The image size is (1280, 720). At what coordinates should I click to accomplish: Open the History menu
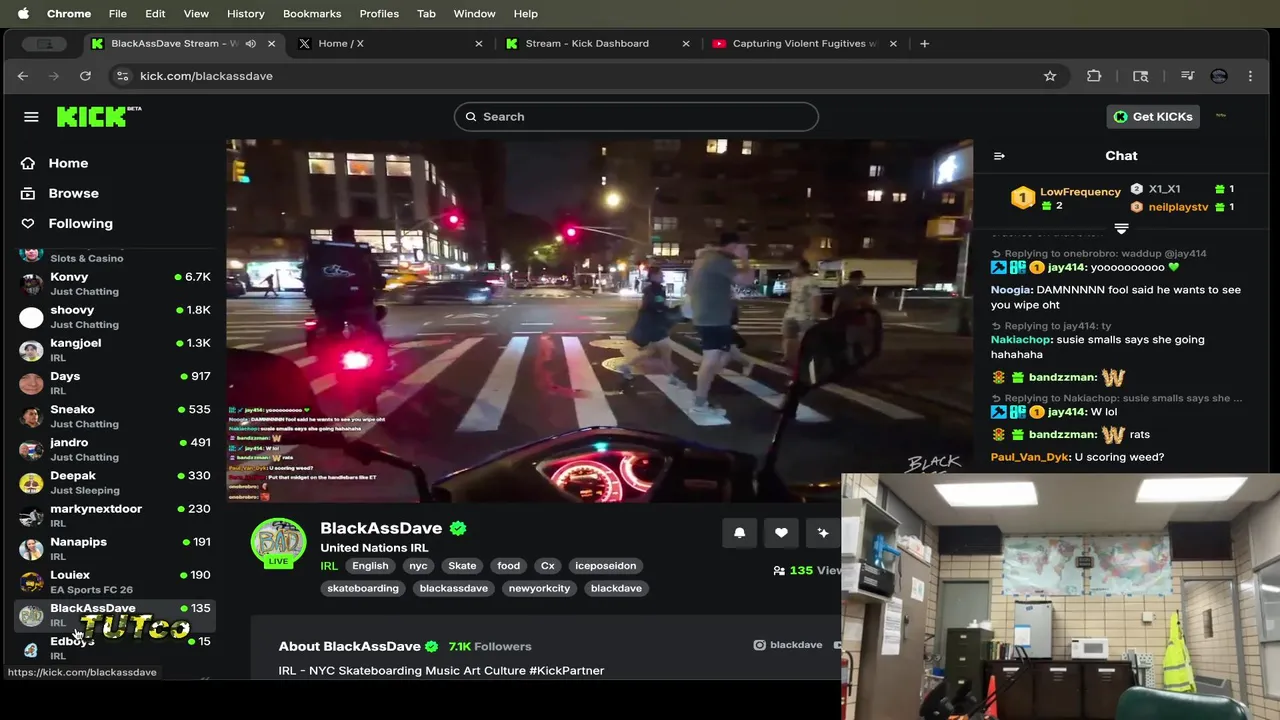click(x=245, y=13)
